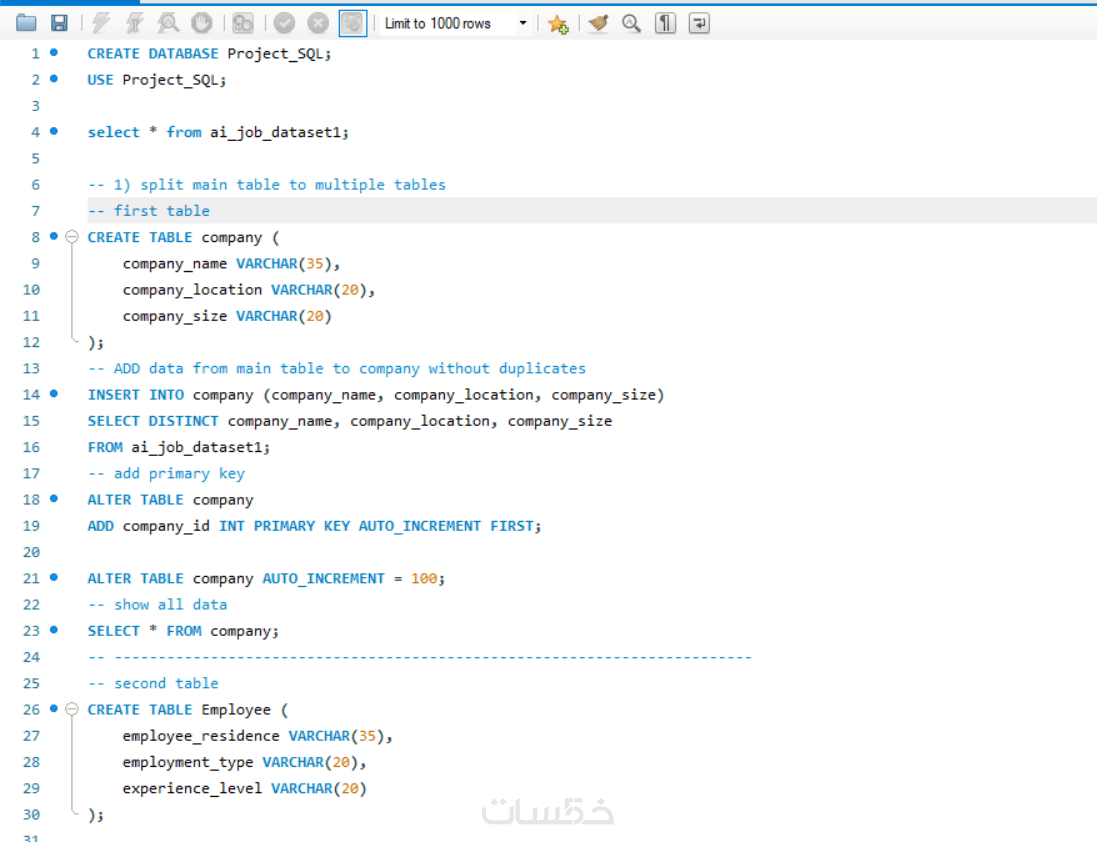Run Explain on the current statement (magnifier lightning icon)

pos(168,23)
